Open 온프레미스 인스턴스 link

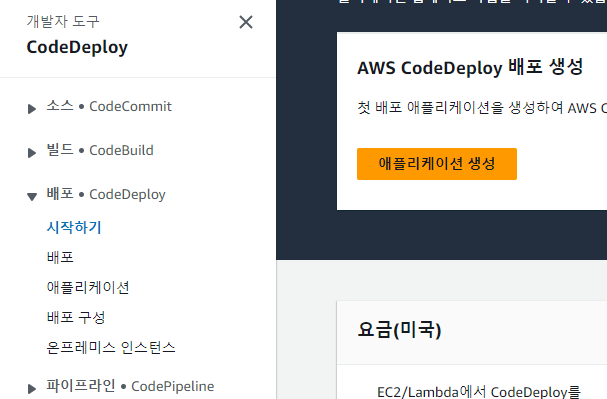click(111, 348)
